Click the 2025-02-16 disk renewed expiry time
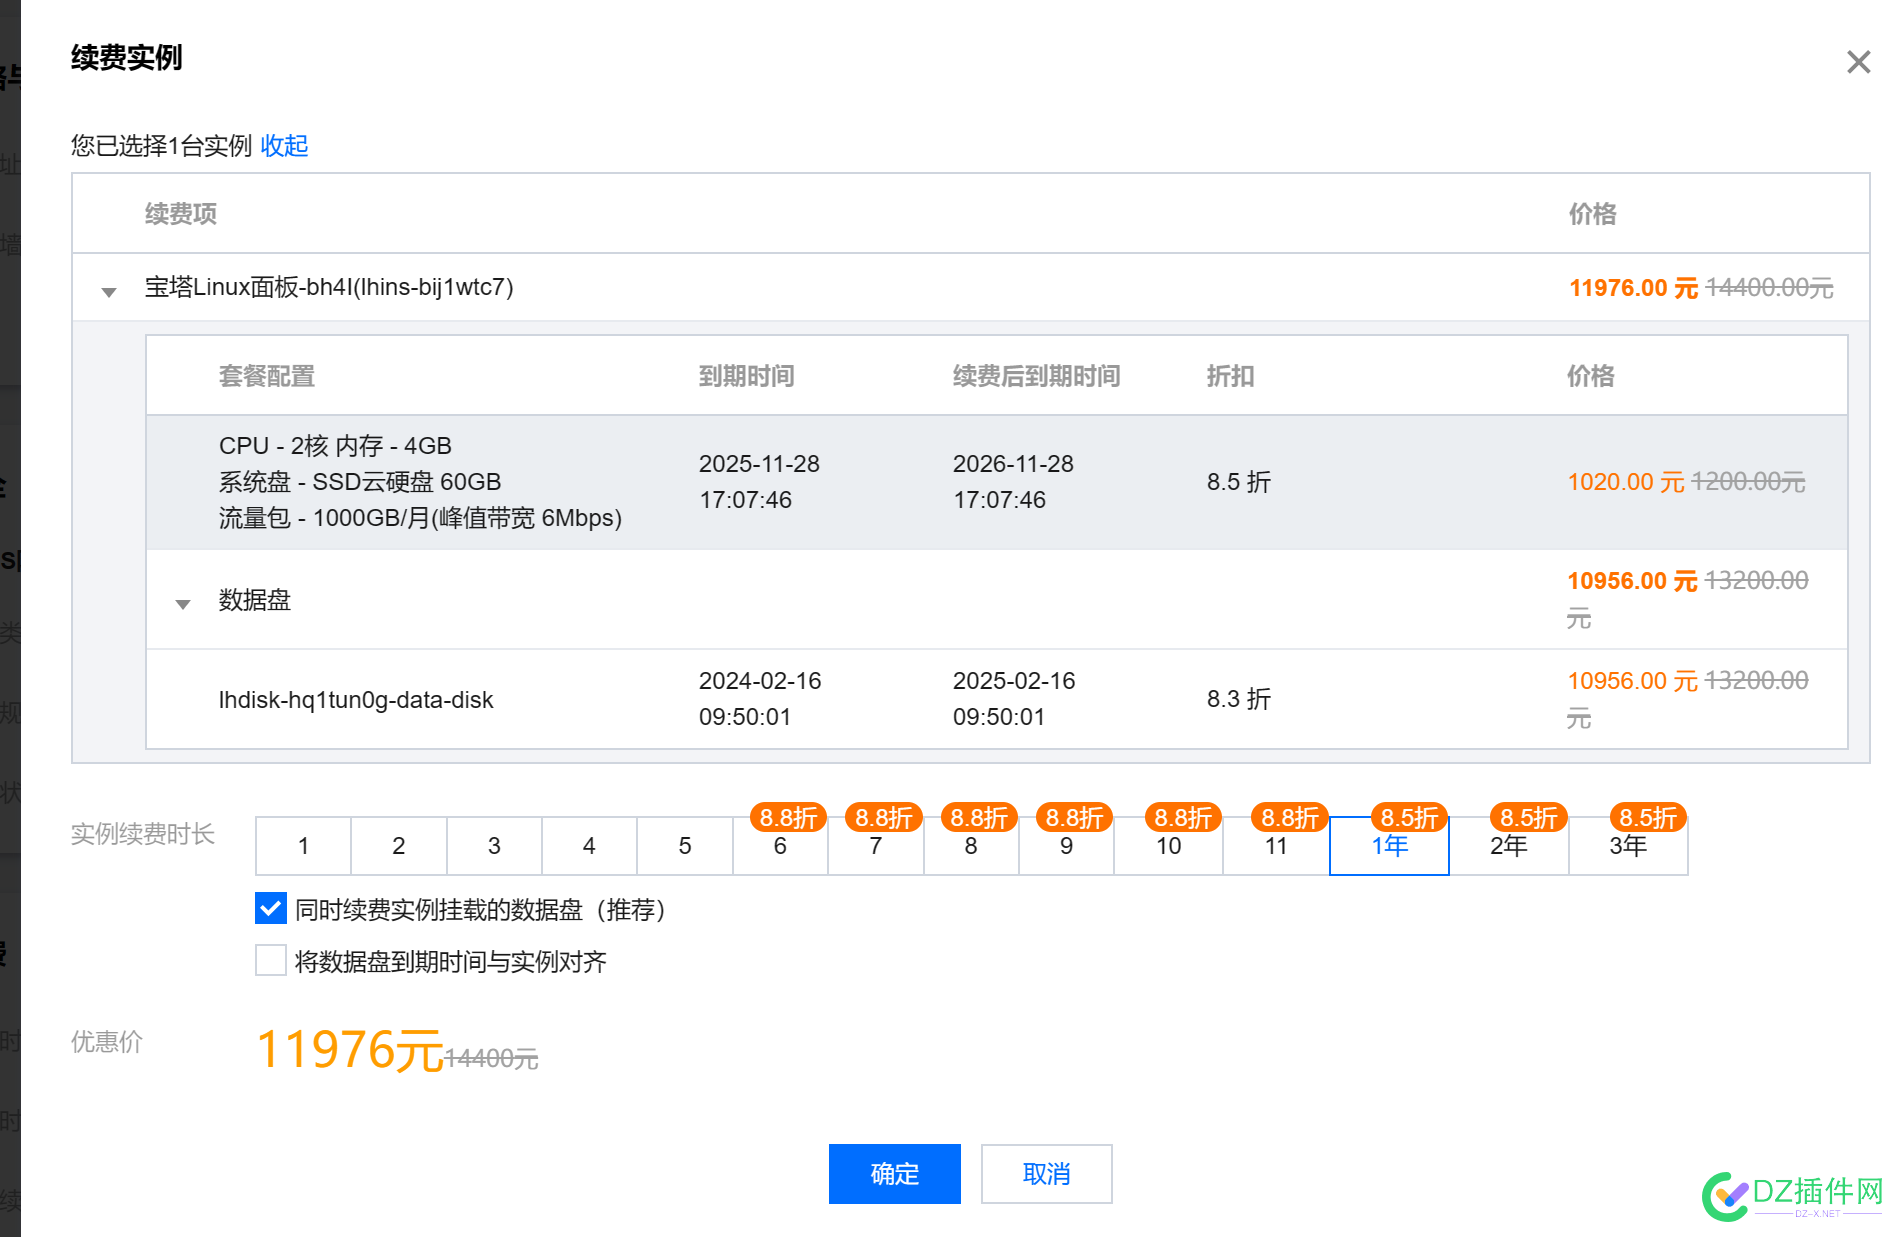Image resolution: width=1902 pixels, height=1237 pixels. click(x=1014, y=699)
